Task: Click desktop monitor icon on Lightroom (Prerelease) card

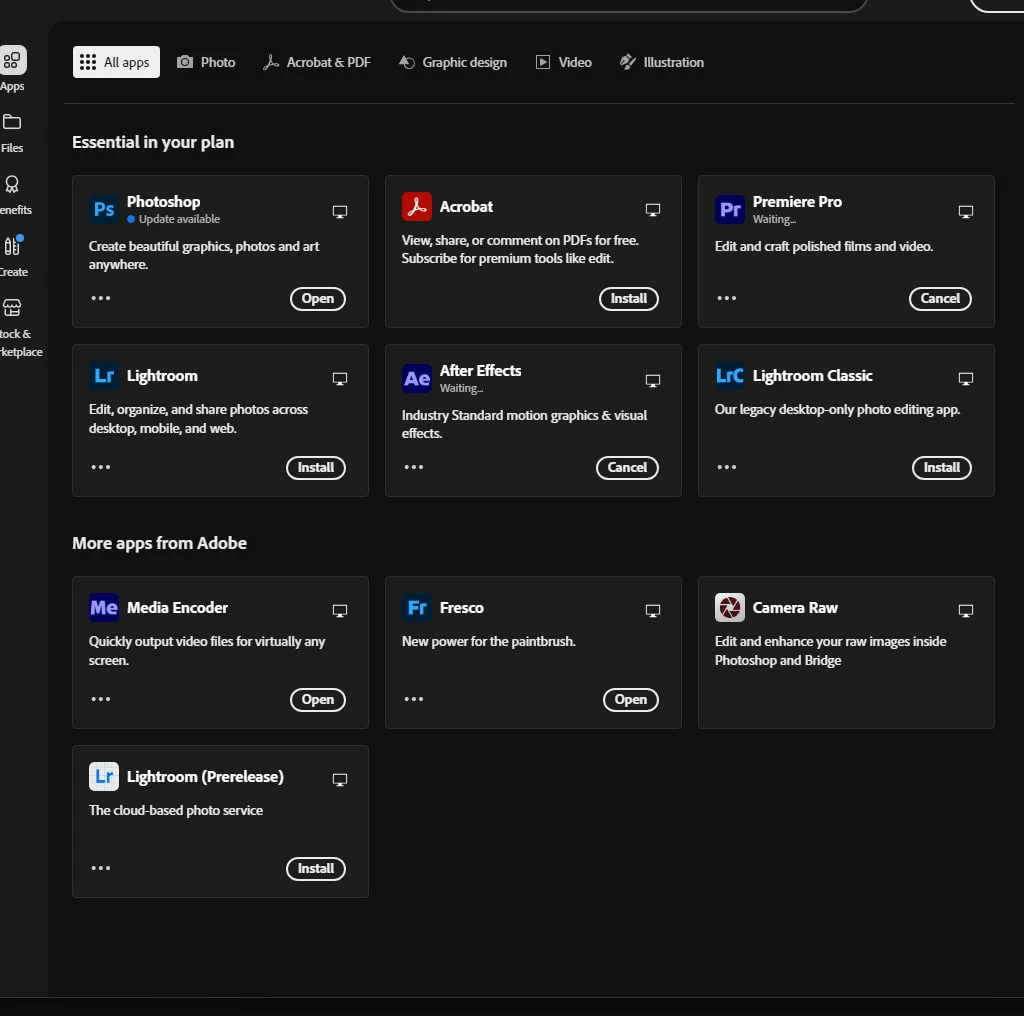Action: coord(340,780)
